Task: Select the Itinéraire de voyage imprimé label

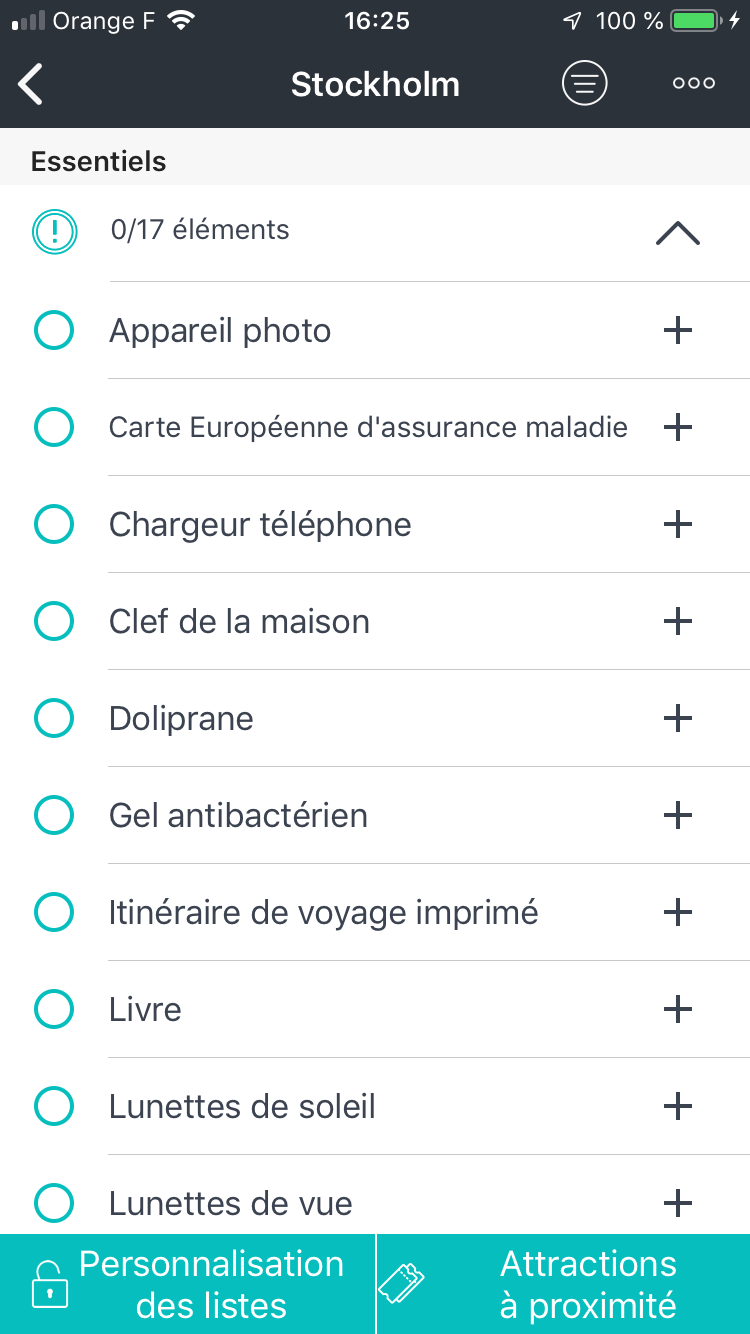Action: point(323,913)
